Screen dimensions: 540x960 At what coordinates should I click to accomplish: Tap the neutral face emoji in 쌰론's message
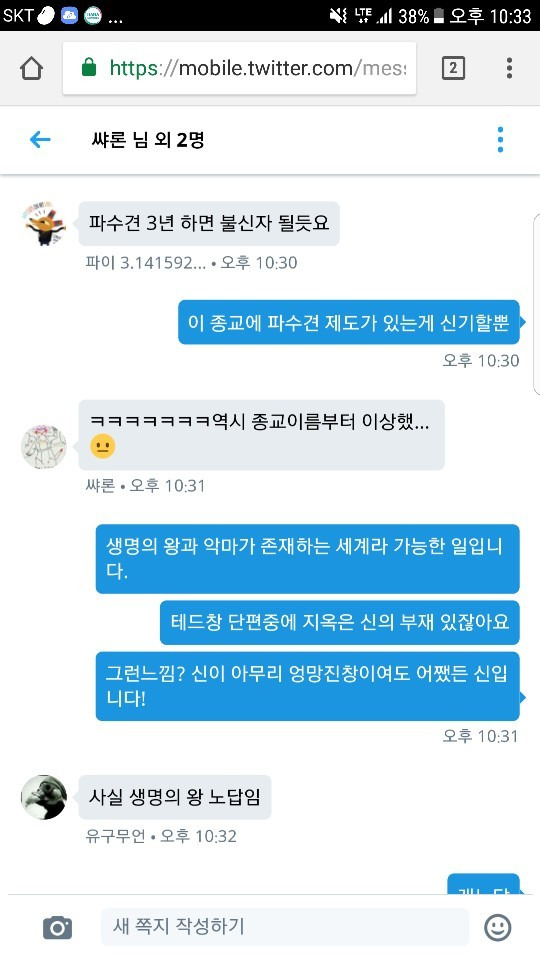pos(102,446)
